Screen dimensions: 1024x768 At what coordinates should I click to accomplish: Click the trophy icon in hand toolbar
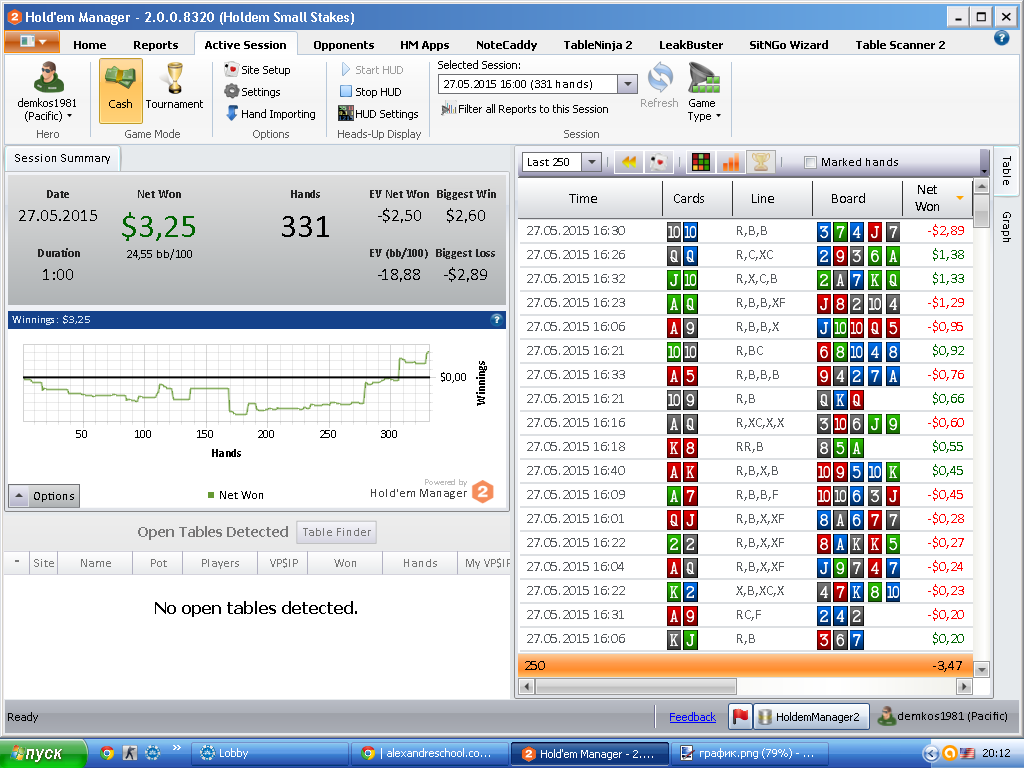761,162
